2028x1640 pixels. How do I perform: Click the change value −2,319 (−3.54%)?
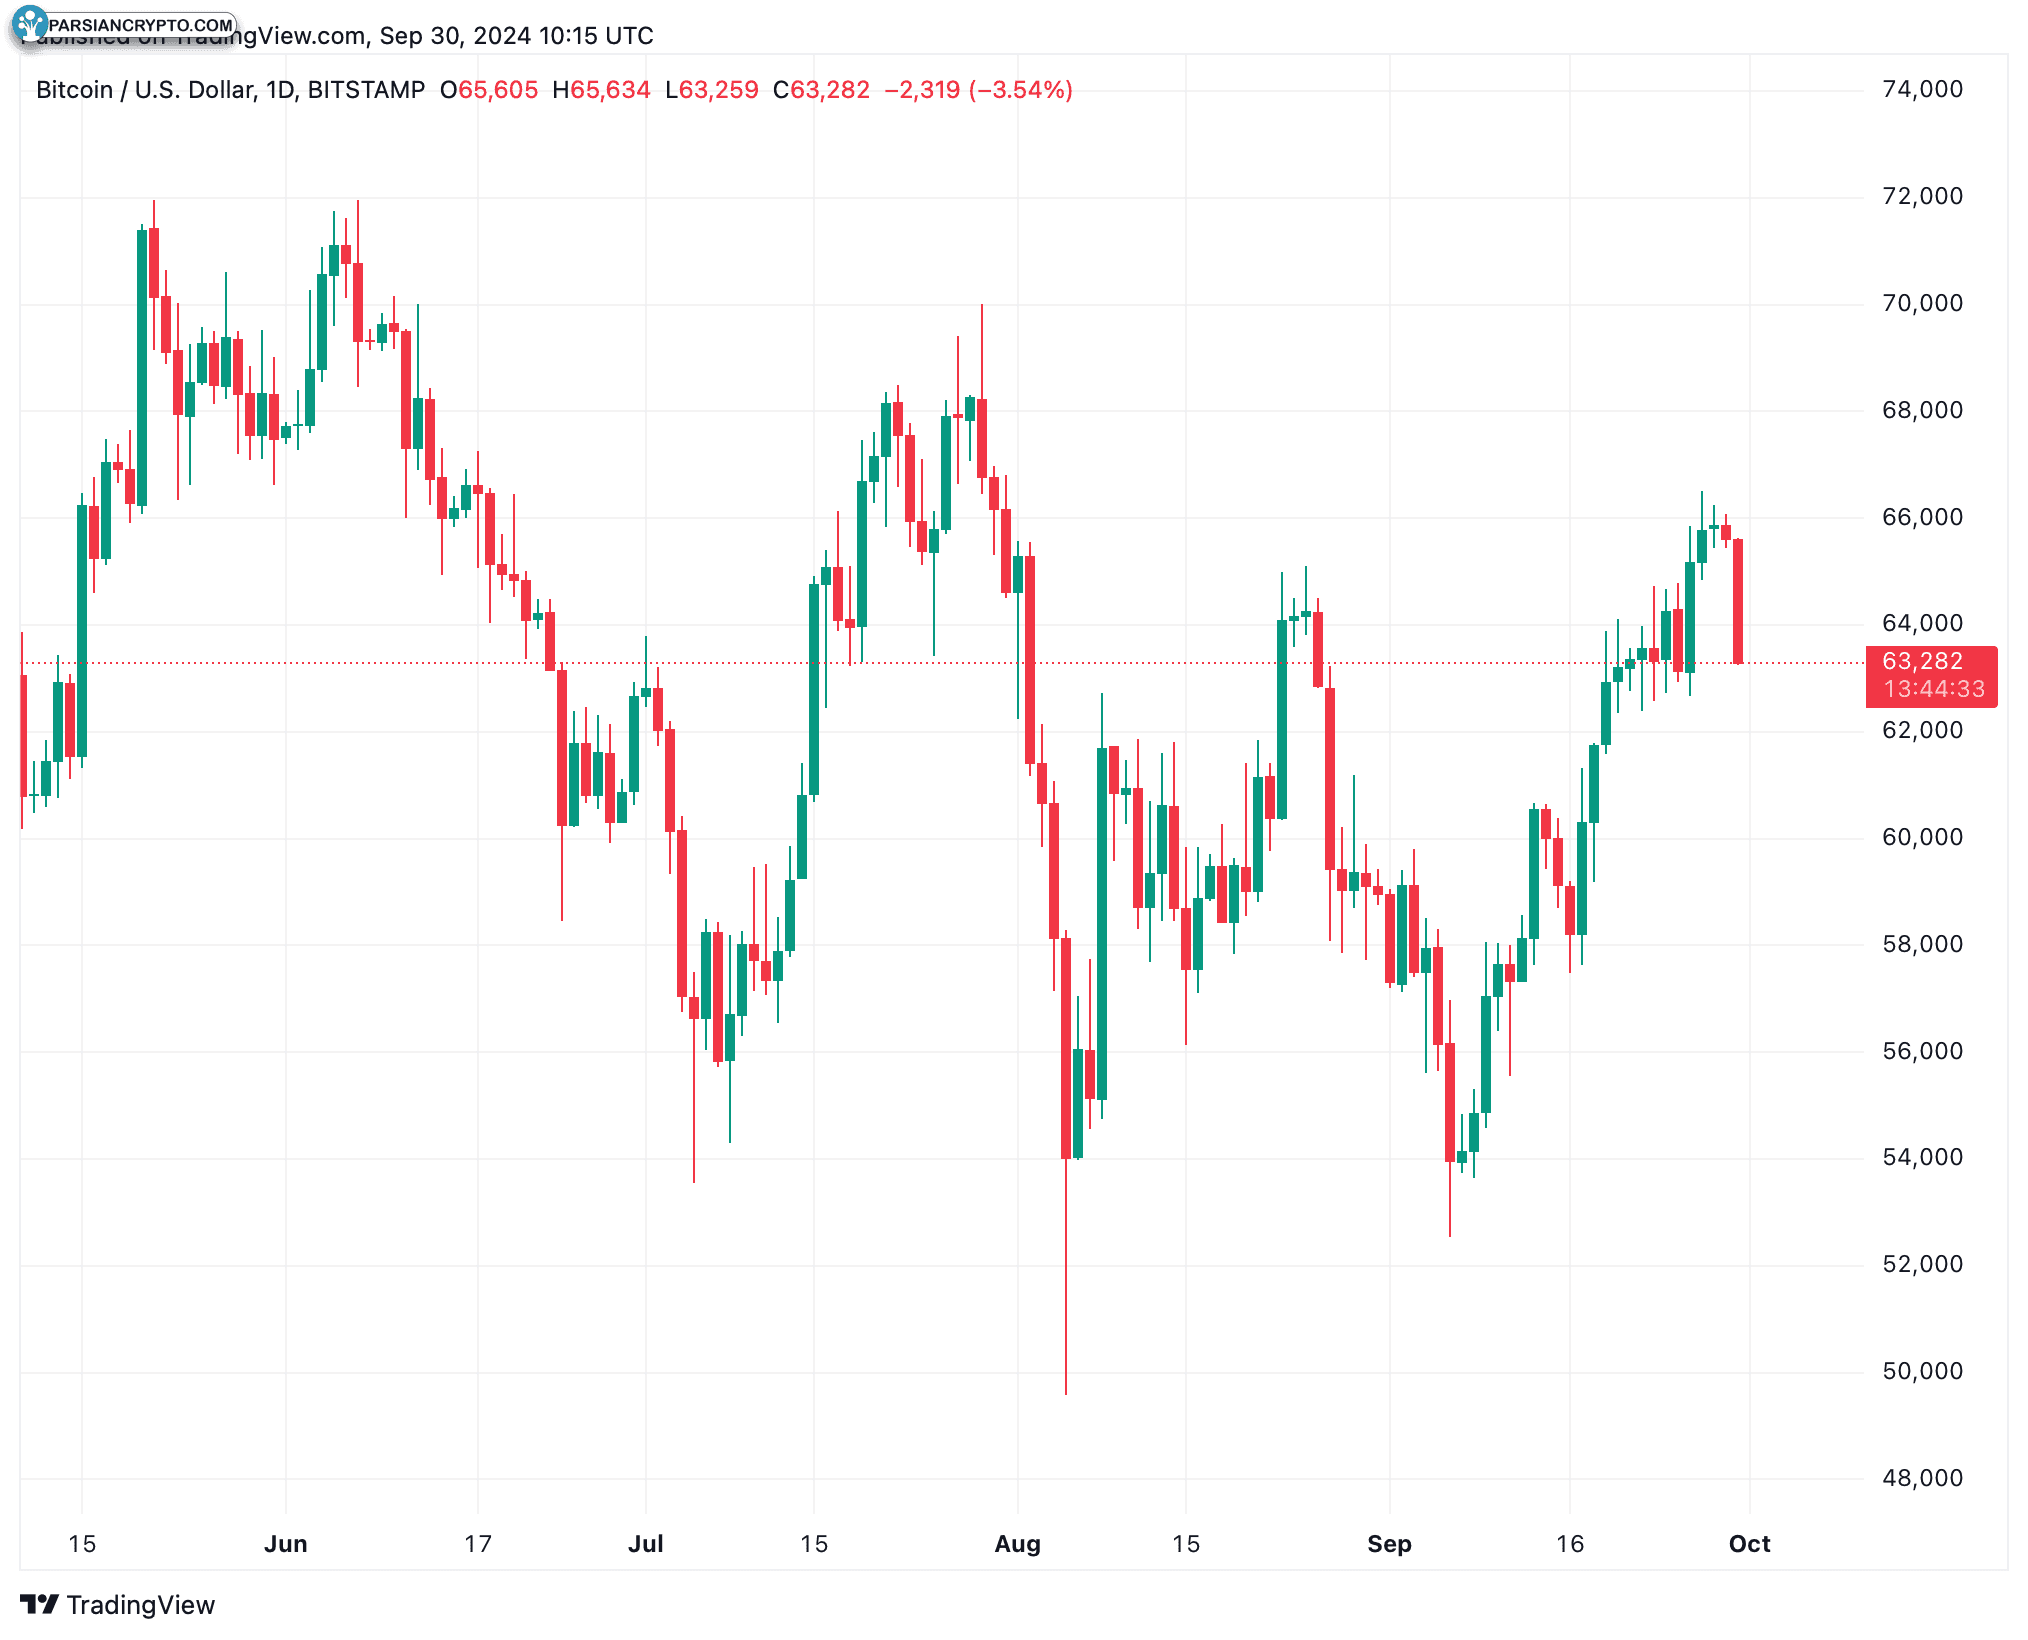pos(978,90)
